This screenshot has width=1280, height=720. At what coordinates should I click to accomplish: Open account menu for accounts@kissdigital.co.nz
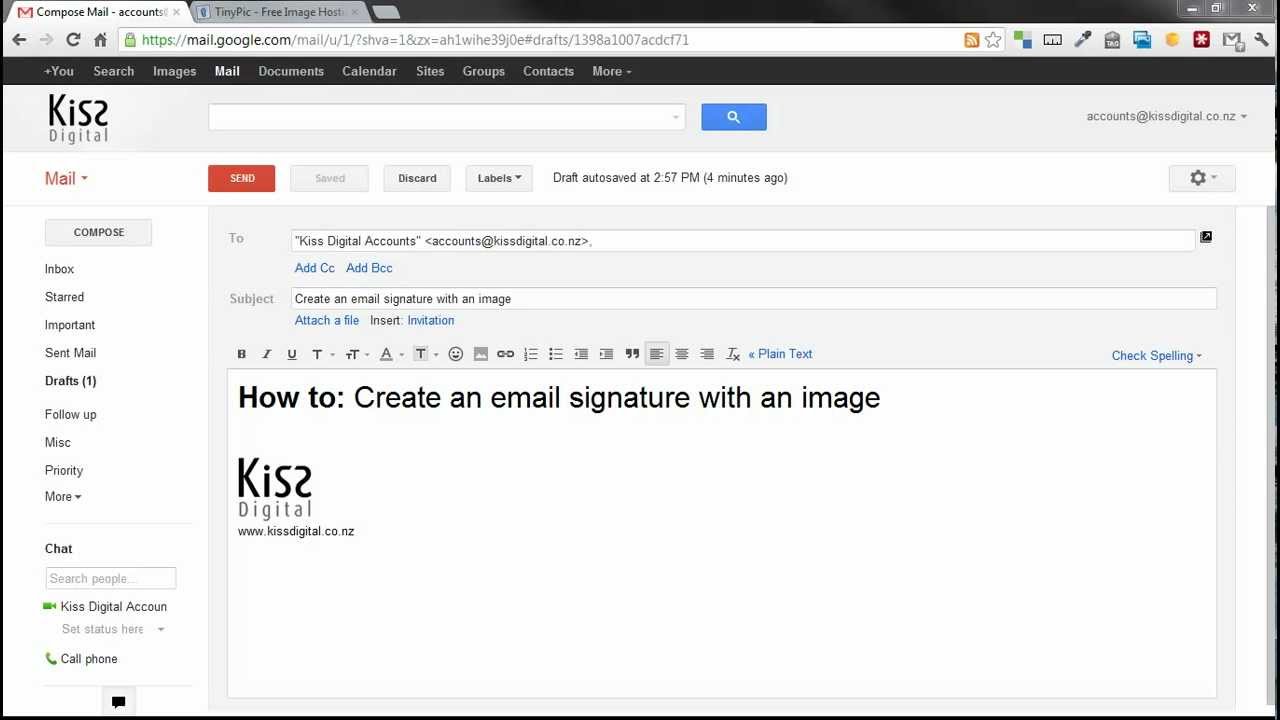coord(1166,116)
